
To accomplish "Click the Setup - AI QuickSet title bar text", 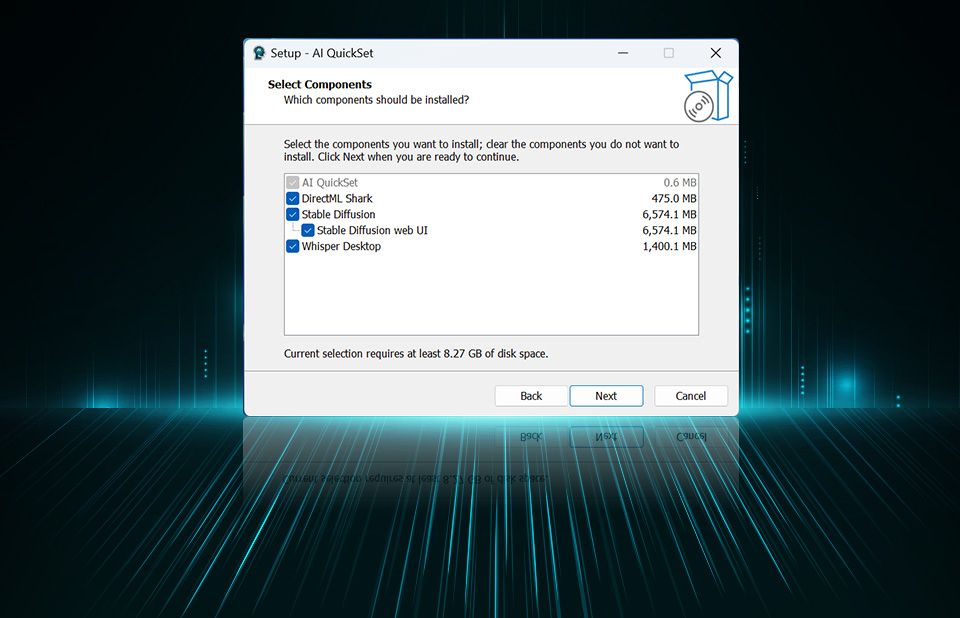I will [322, 53].
